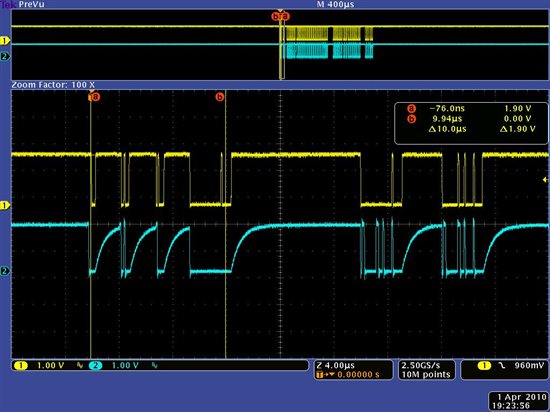Click cursor 'b' marker in zoom view
Screen dimensions: 550x412
[220, 96]
